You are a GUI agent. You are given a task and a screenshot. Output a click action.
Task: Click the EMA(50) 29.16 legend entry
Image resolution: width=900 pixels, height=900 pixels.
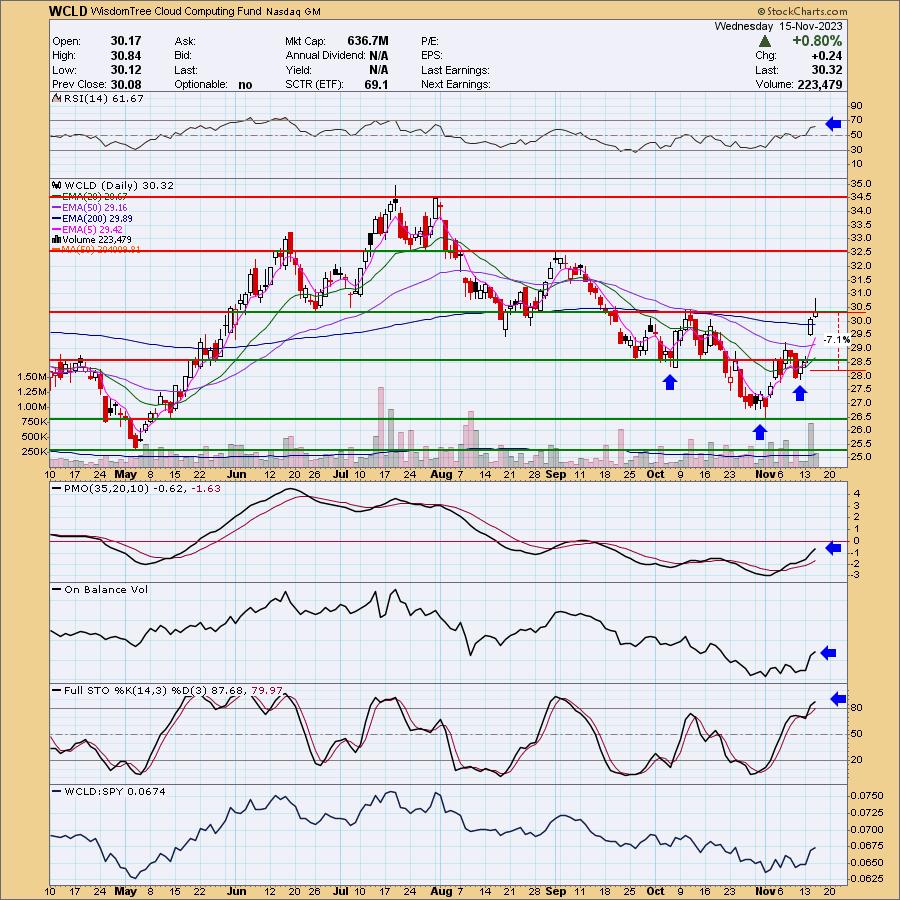point(95,207)
